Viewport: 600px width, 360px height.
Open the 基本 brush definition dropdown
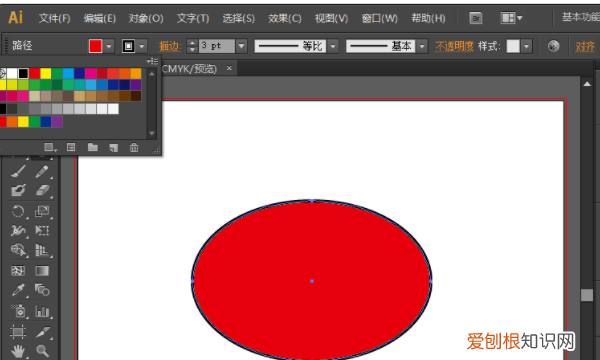click(x=422, y=46)
